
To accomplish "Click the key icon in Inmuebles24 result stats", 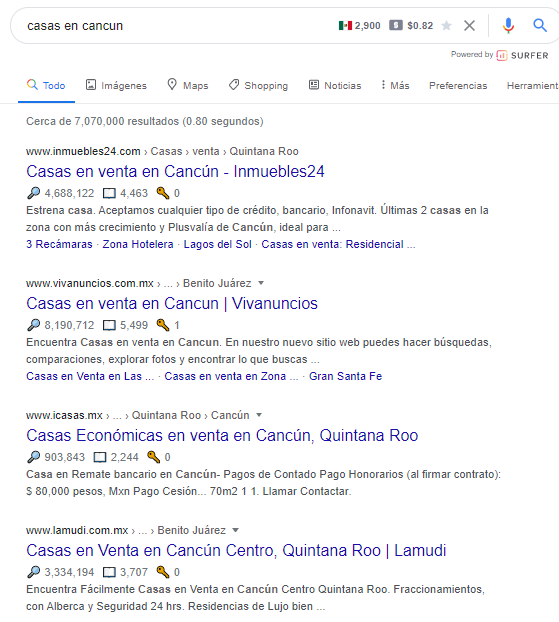I will pyautogui.click(x=163, y=193).
